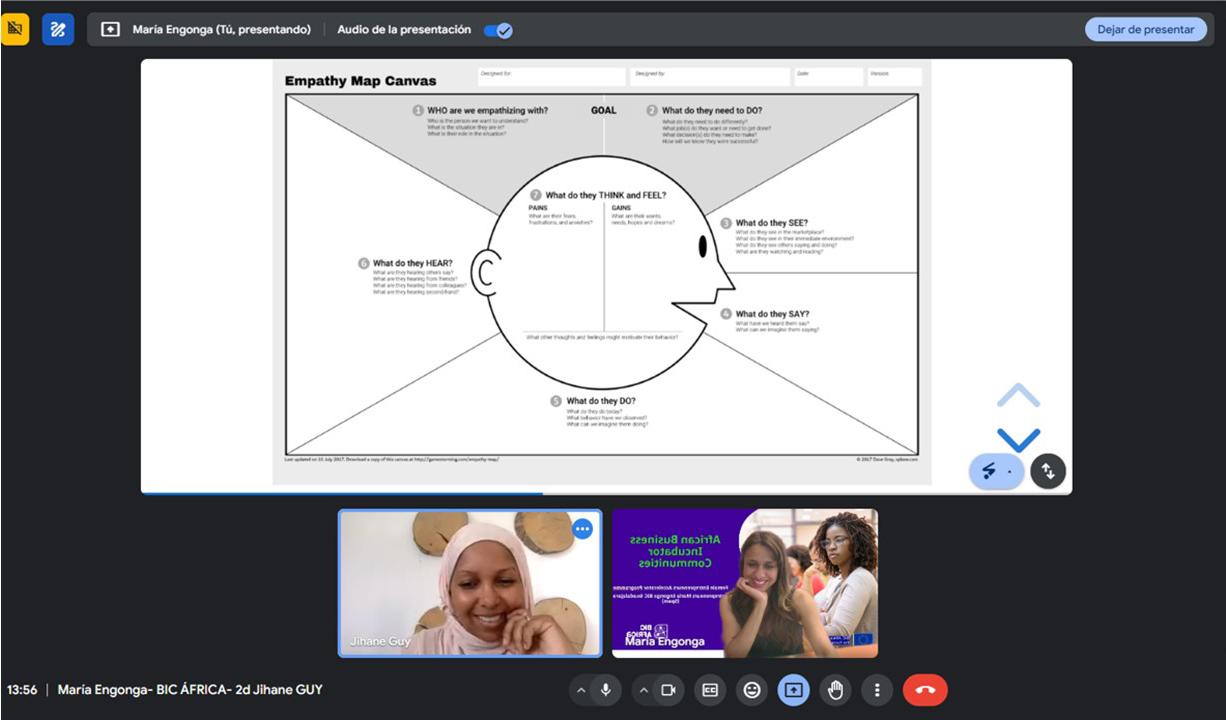Turn on closed captions
1226x720 pixels.
click(710, 690)
